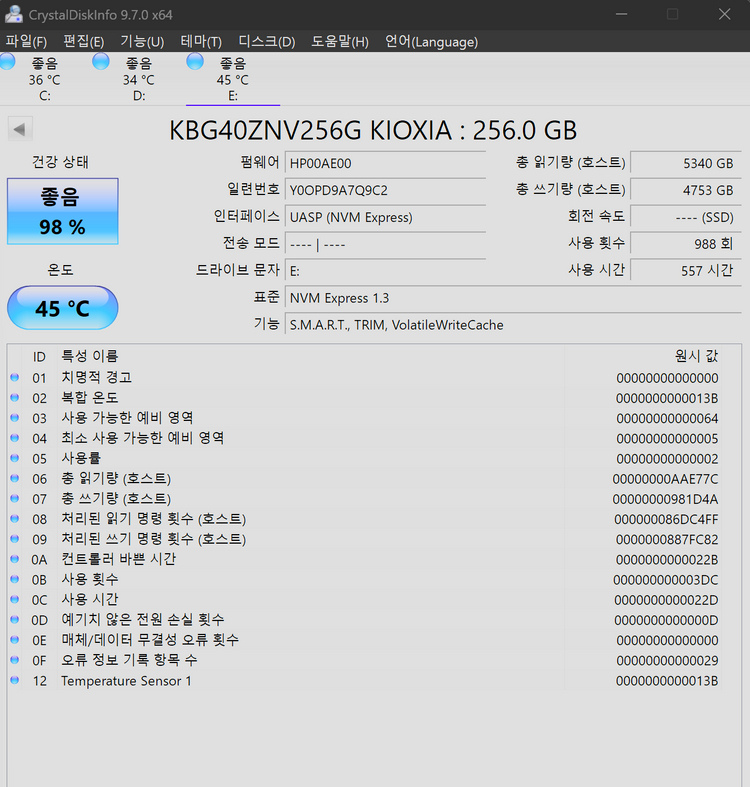This screenshot has width=750, height=787.
Task: Open the 디스크(D) menu
Action: pos(267,41)
